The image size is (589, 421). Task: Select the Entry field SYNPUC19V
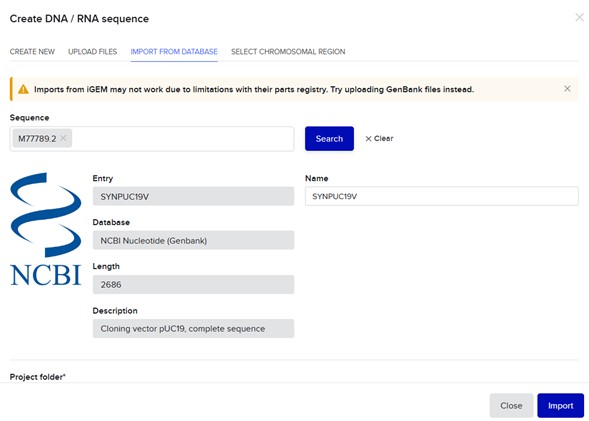(193, 196)
